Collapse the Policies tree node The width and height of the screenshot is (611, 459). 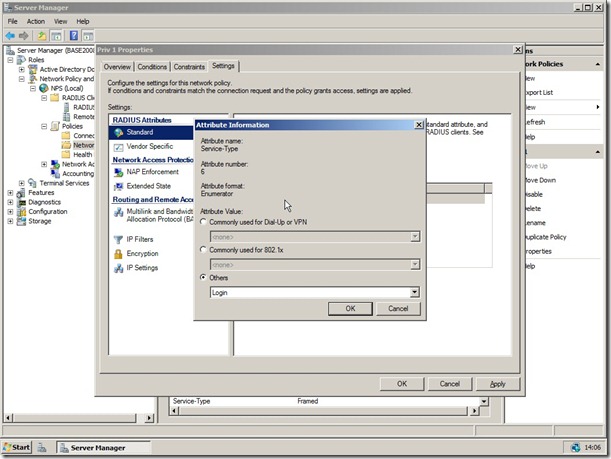click(x=44, y=126)
